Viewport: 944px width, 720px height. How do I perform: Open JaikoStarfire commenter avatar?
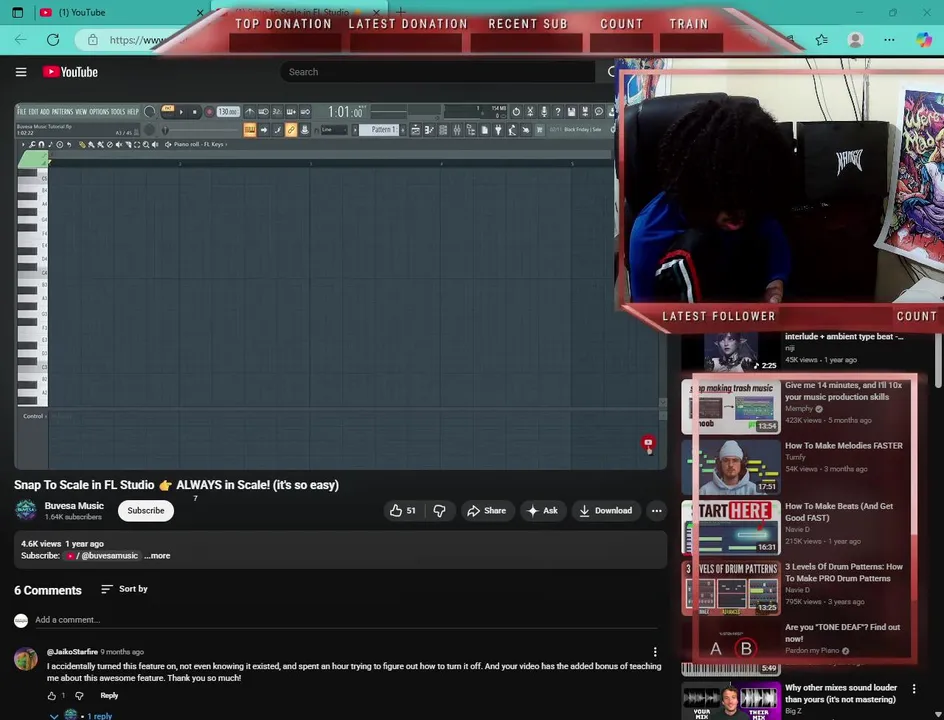tap(26, 659)
